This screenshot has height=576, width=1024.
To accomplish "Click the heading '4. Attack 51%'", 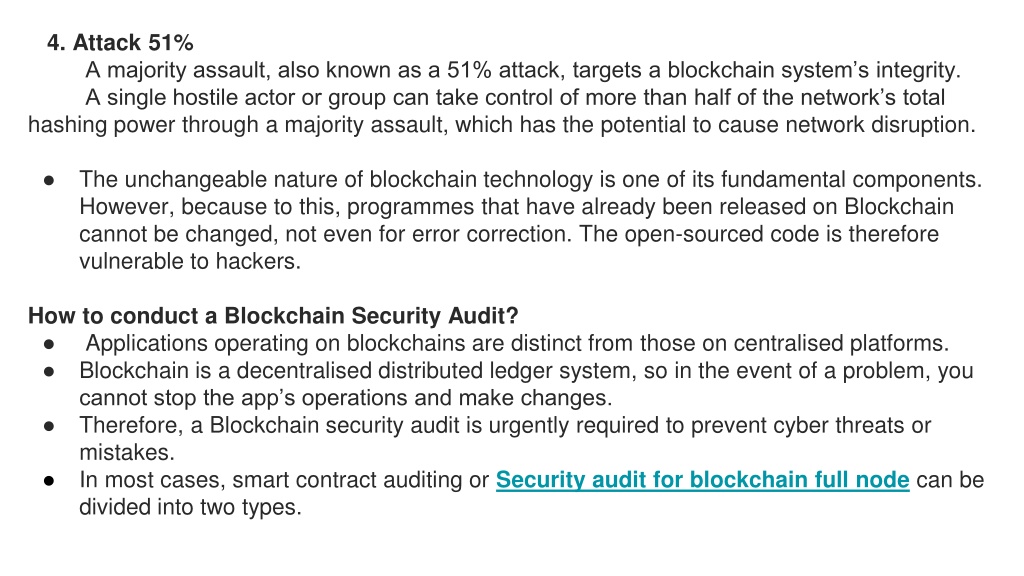I will [120, 42].
